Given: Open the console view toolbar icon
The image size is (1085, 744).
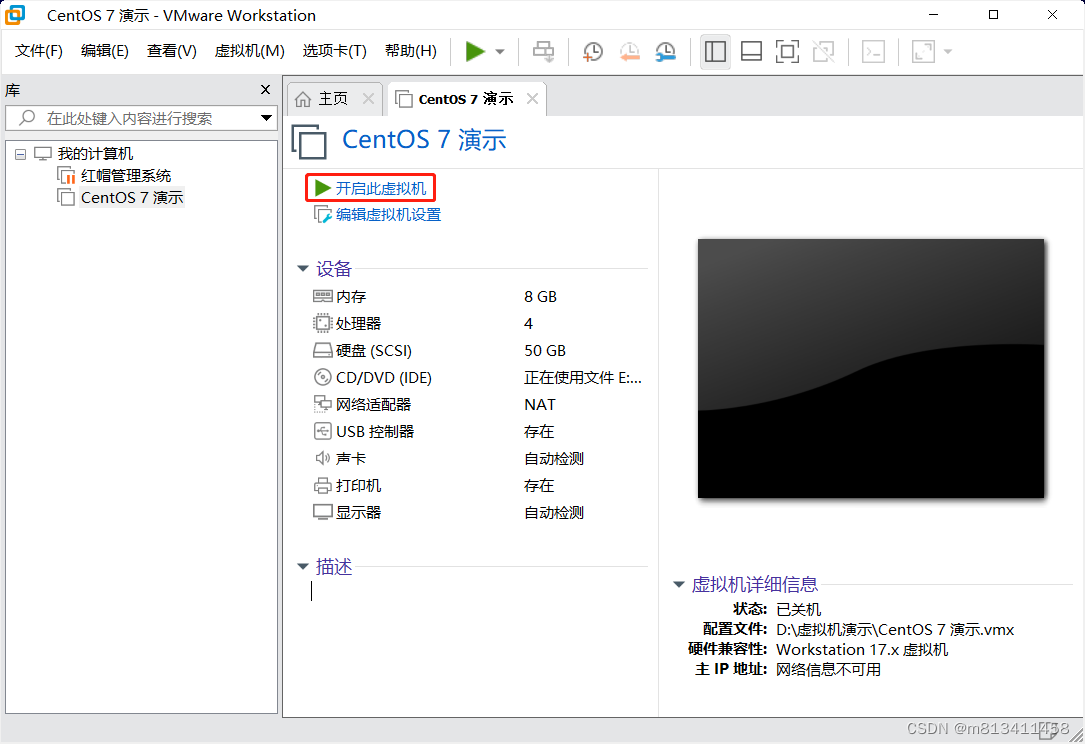Looking at the screenshot, I should point(873,51).
